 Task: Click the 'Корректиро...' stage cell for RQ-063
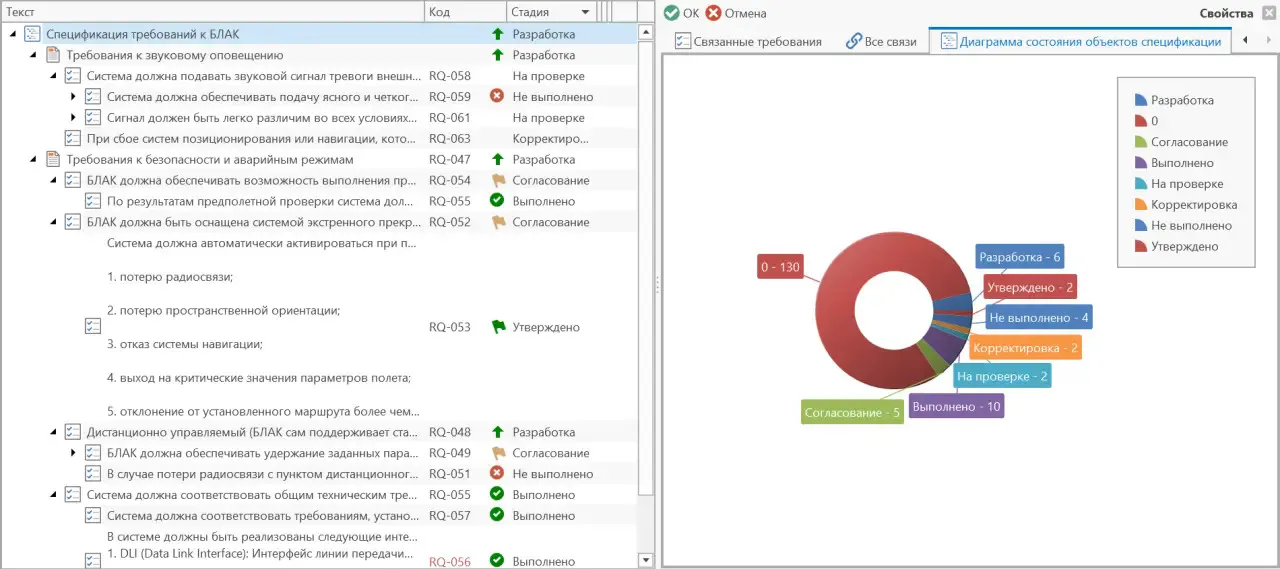click(x=551, y=139)
